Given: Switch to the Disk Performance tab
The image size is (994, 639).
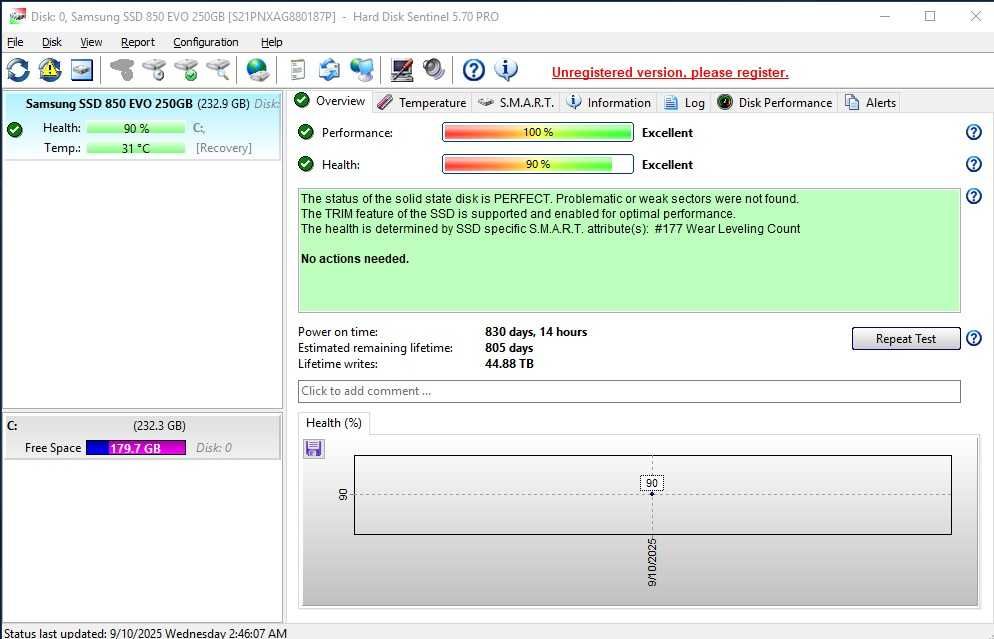Looking at the screenshot, I should pos(775,103).
